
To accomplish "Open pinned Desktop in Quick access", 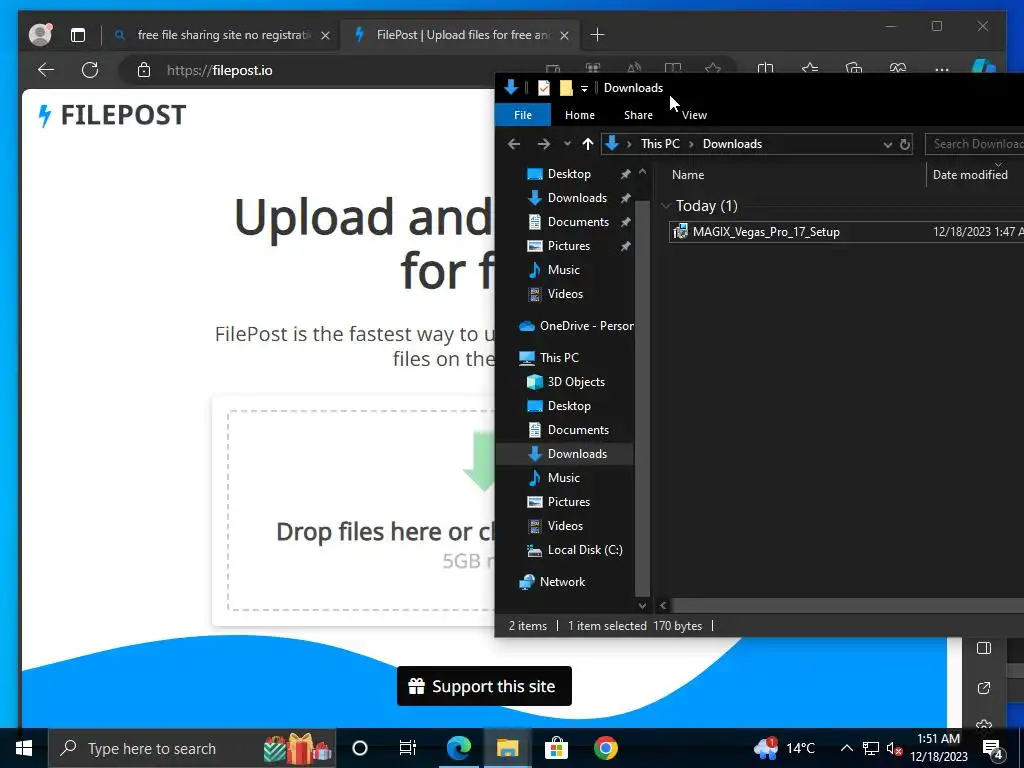I will [x=569, y=174].
